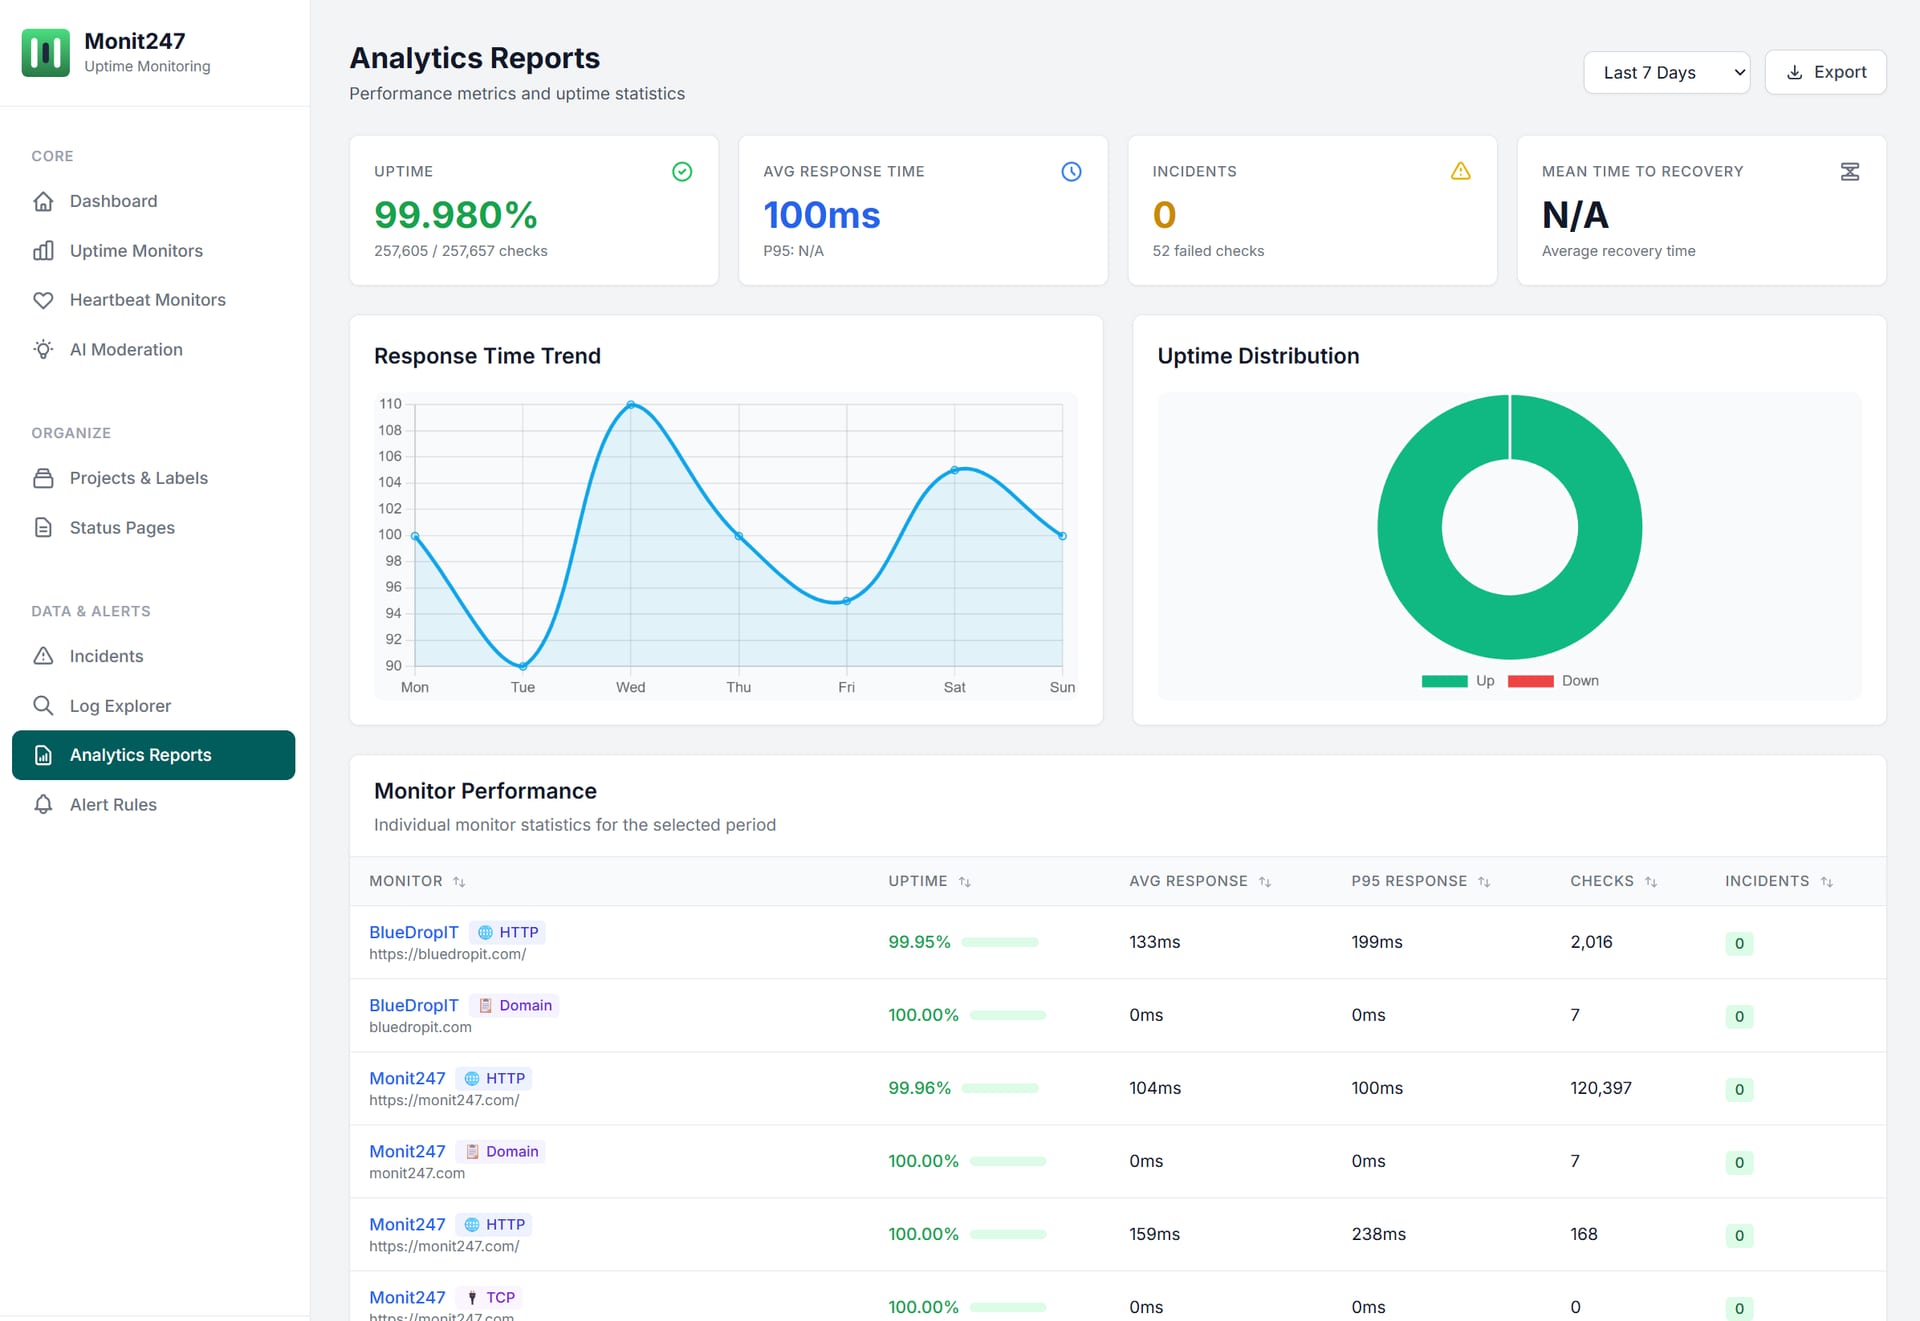Click the 238ms P95 response cell

(x=1379, y=1234)
